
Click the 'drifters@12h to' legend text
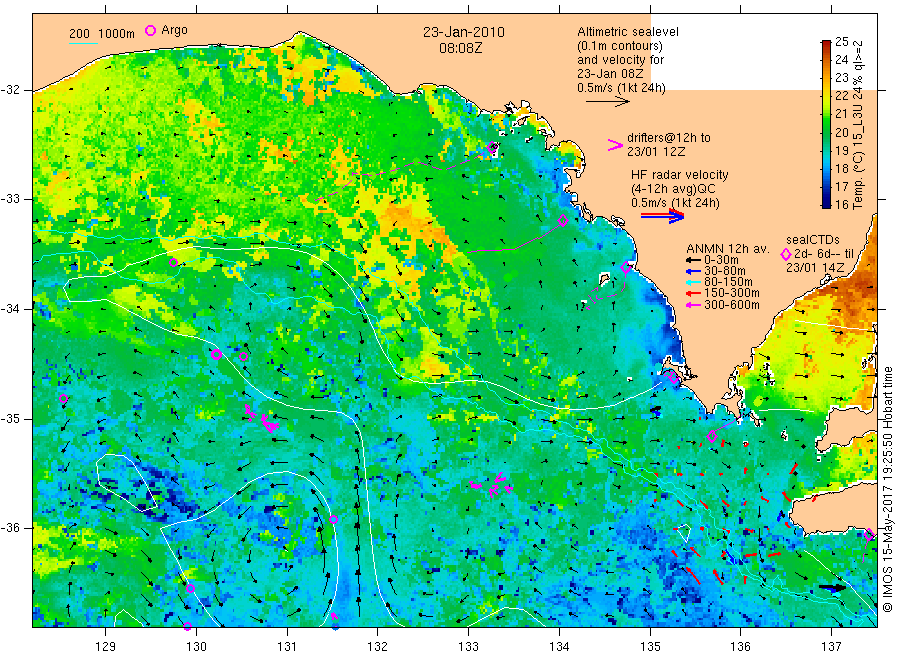pyautogui.click(x=669, y=138)
